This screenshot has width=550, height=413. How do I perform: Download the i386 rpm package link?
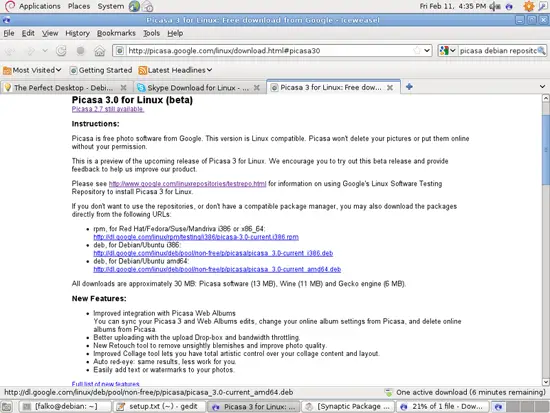click(196, 237)
